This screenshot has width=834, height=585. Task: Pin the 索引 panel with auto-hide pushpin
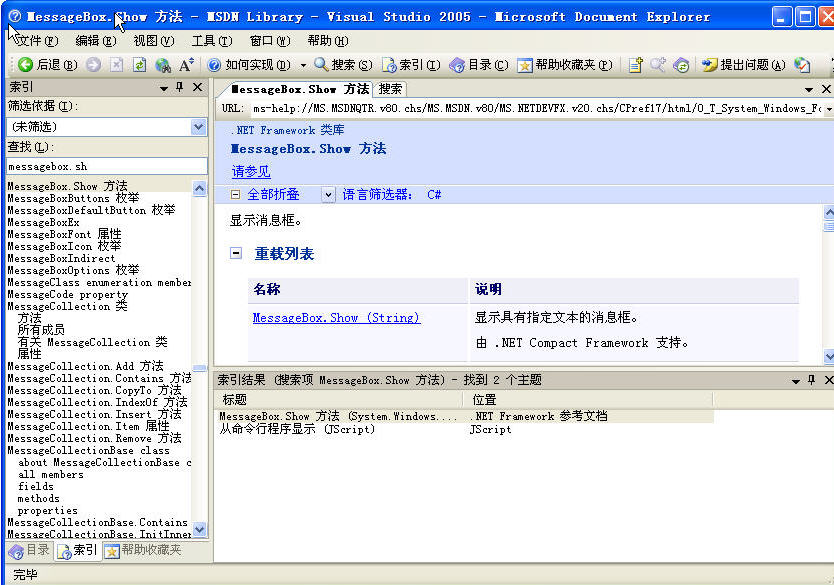[180, 88]
